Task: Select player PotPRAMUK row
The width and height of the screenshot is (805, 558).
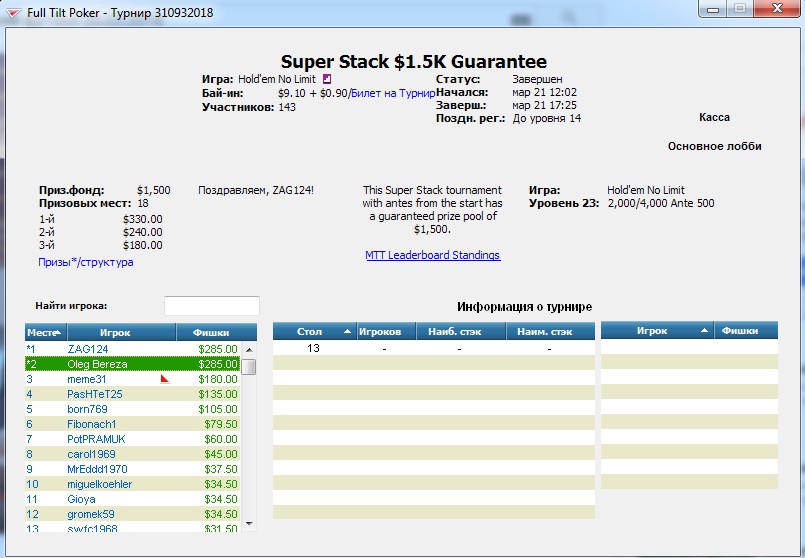Action: tap(132, 439)
